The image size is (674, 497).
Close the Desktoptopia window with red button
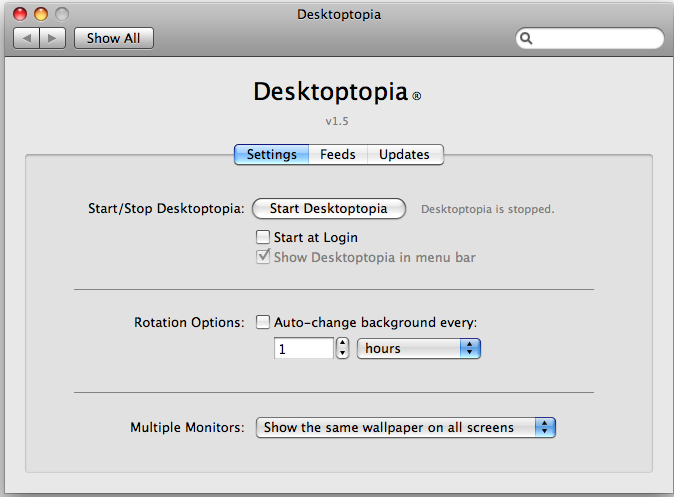(20, 14)
